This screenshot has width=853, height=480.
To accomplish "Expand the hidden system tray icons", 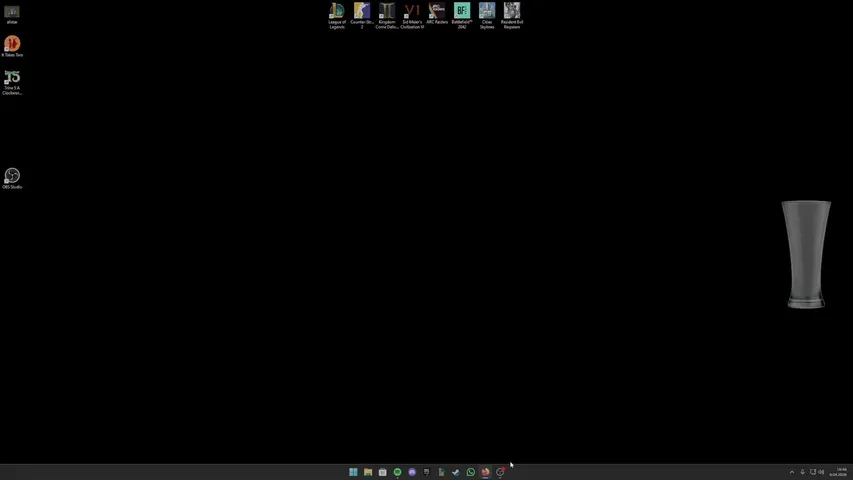I will tap(792, 472).
